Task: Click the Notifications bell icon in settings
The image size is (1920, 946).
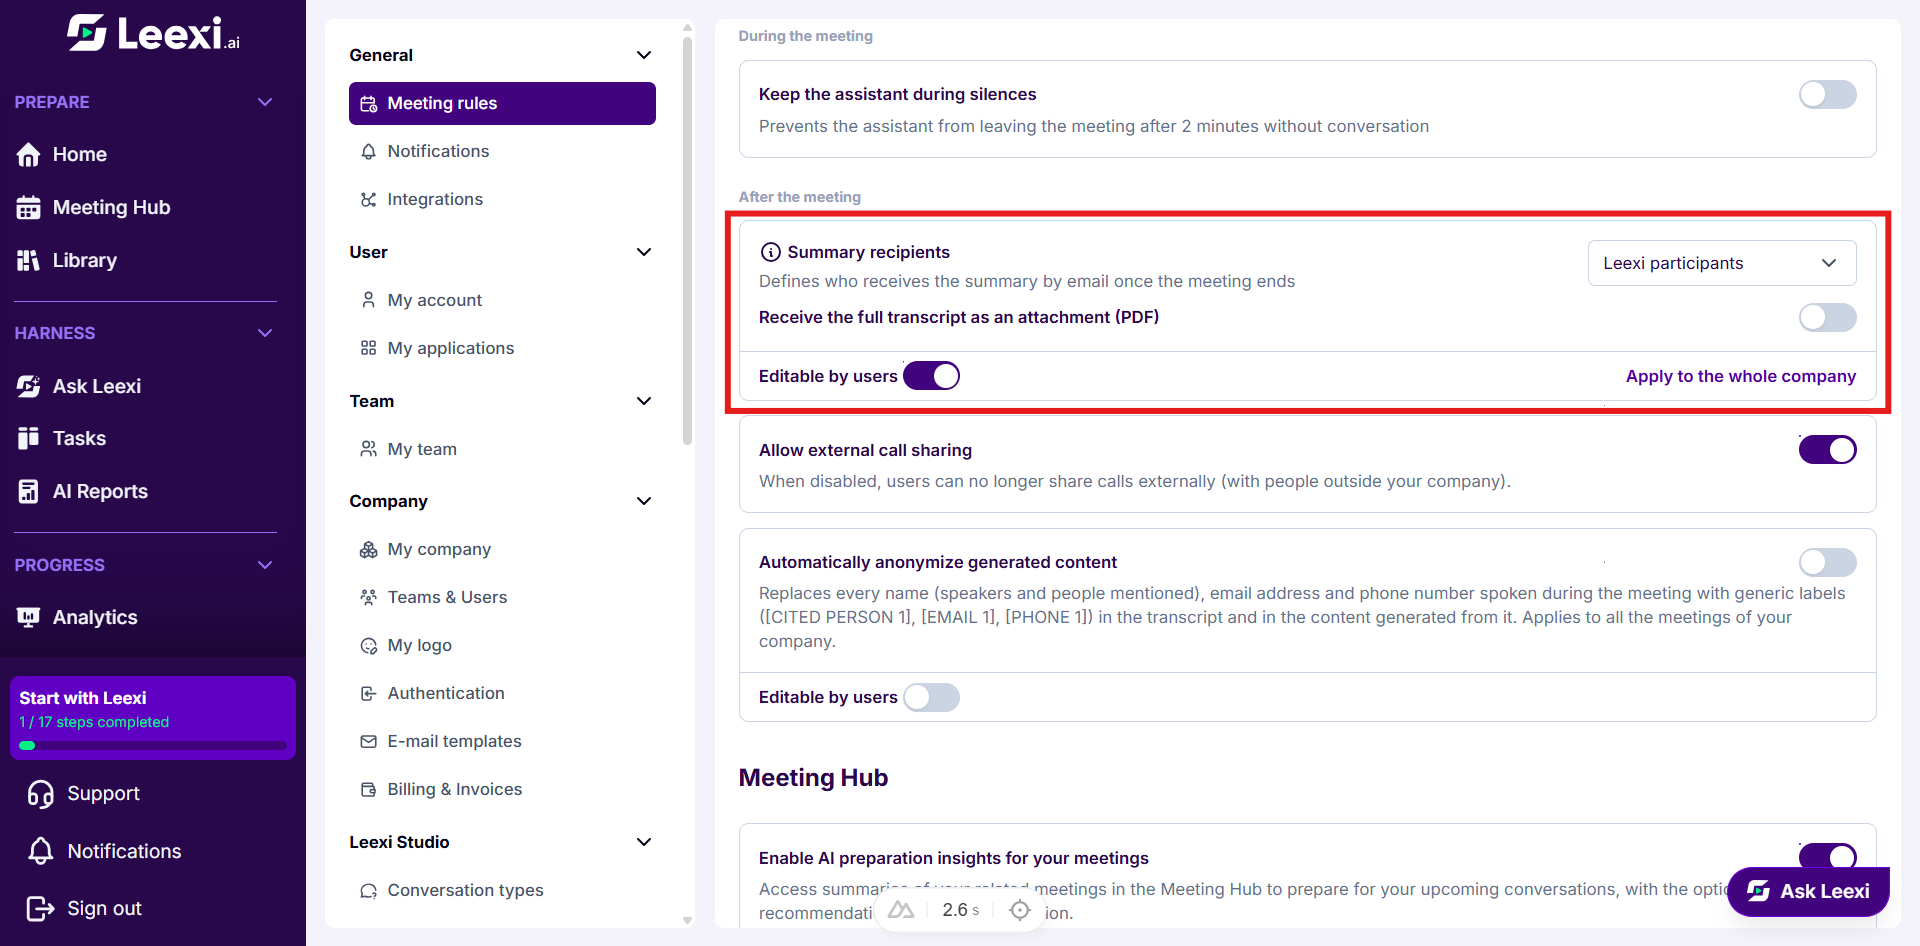Action: [368, 151]
